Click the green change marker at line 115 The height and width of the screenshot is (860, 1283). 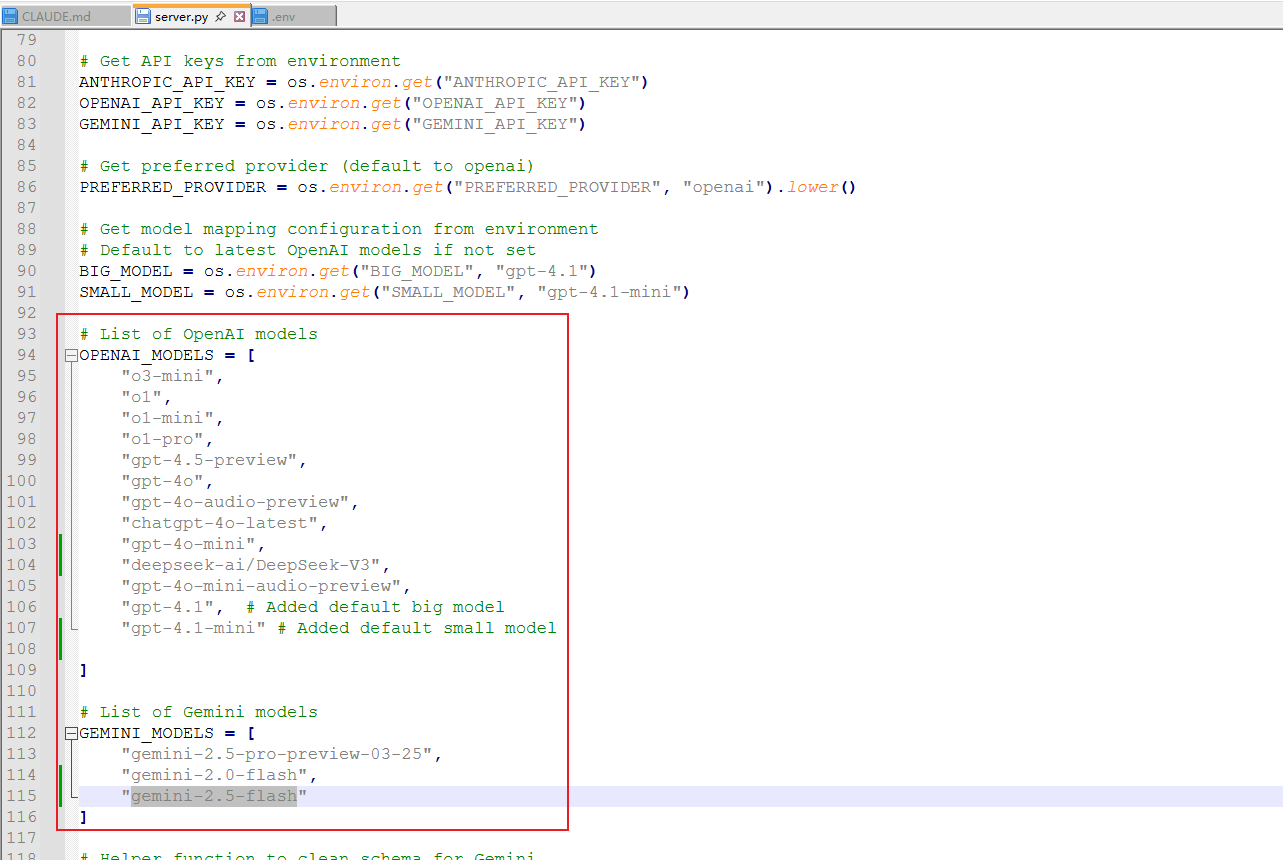point(61,796)
